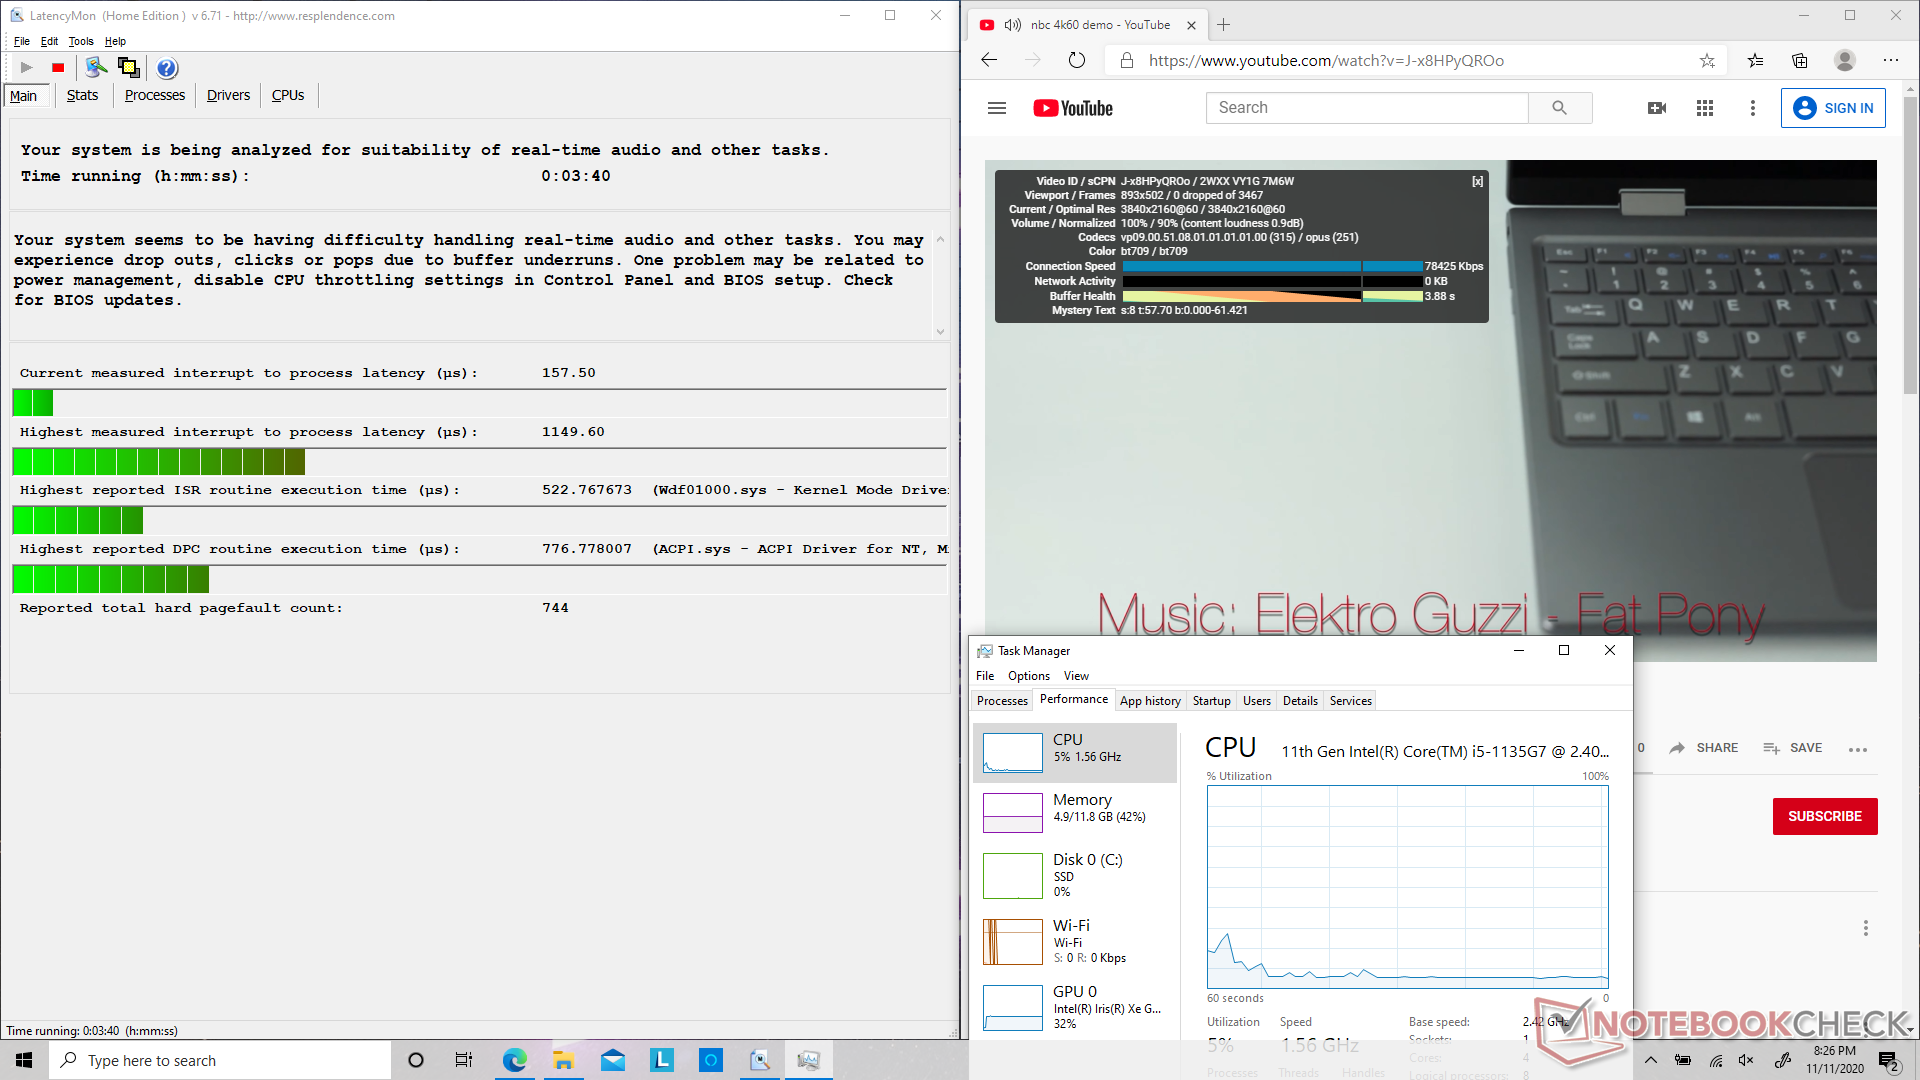1920x1080 pixels.
Task: Click into the YouTube search field
Action: (1366, 108)
